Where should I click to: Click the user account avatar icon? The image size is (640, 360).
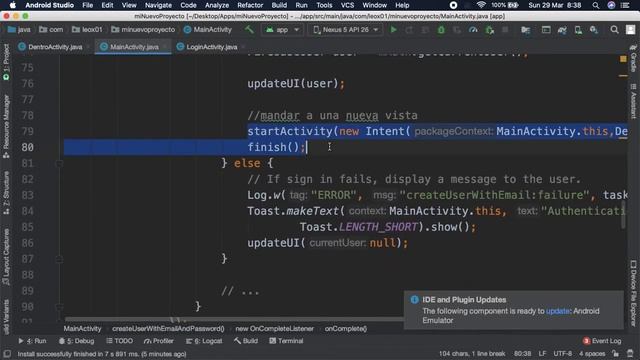pos(631,30)
